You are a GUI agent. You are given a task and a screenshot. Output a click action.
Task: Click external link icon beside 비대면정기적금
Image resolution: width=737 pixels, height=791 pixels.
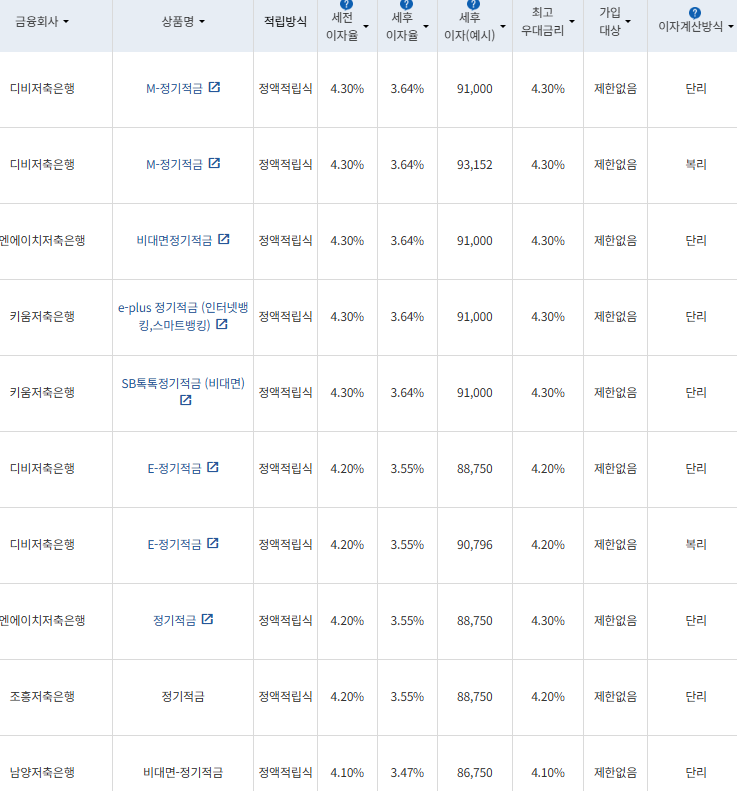click(224, 240)
